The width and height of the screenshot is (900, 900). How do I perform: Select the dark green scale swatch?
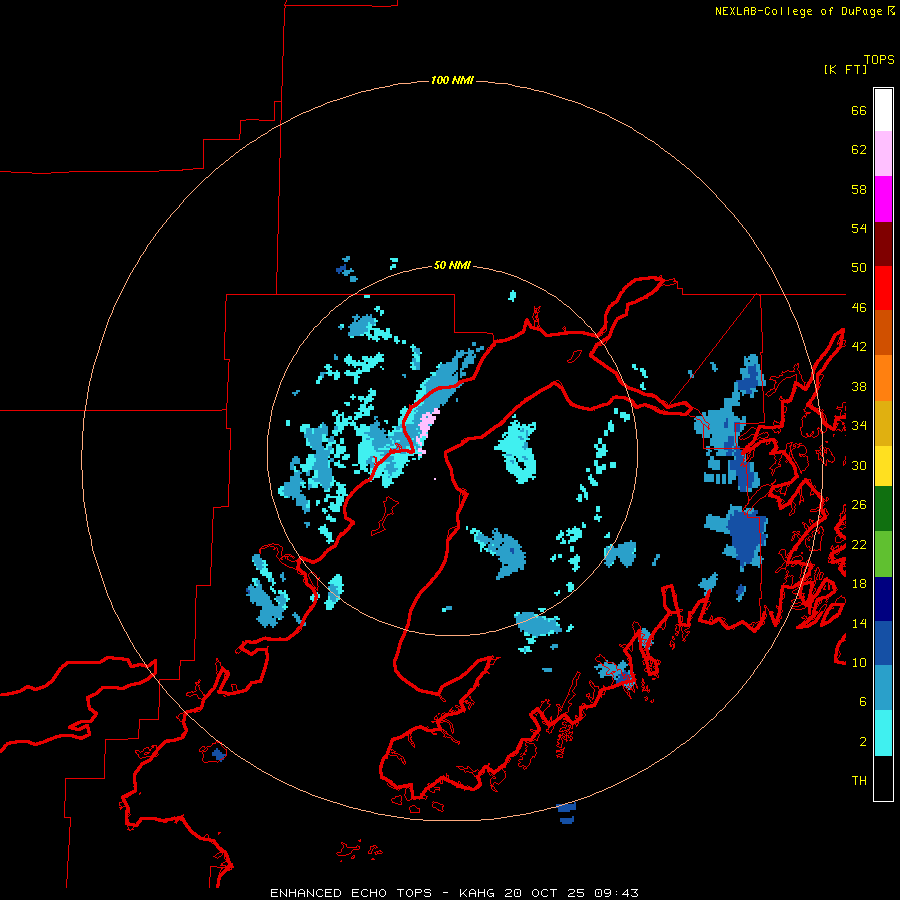tap(883, 509)
